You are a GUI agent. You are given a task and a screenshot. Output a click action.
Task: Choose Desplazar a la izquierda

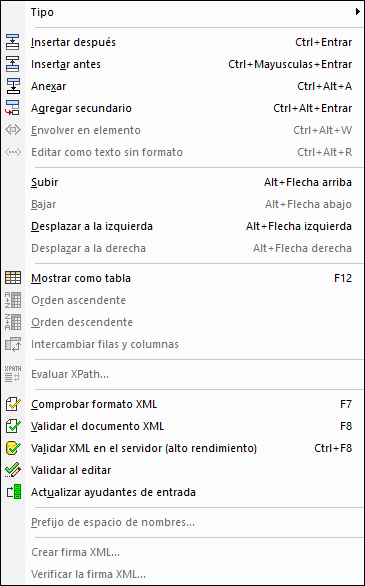(190, 226)
